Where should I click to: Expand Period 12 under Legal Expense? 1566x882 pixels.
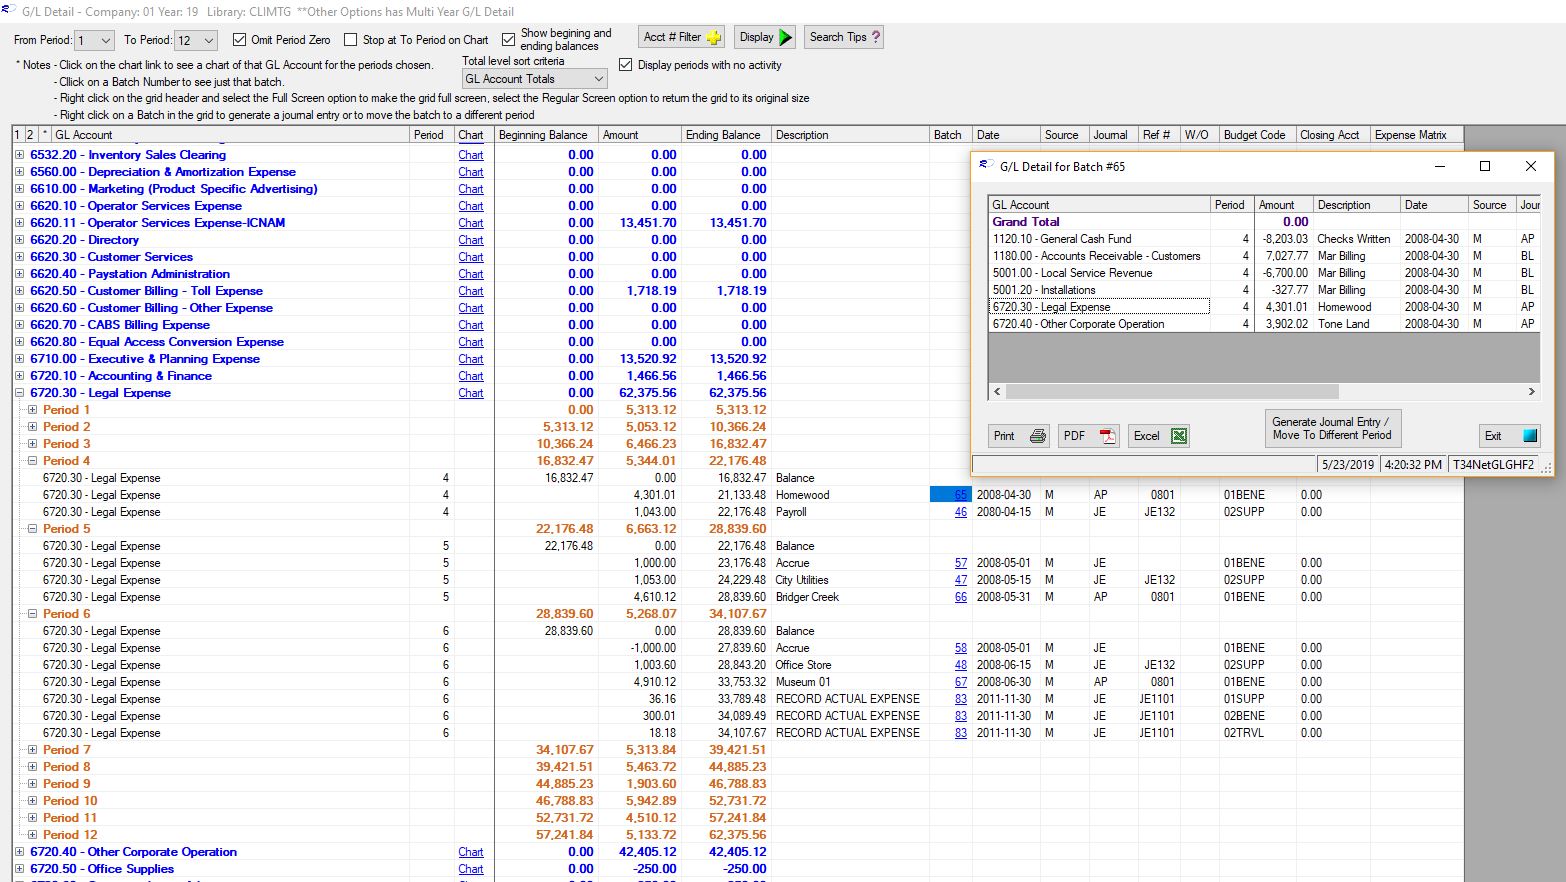coord(32,835)
